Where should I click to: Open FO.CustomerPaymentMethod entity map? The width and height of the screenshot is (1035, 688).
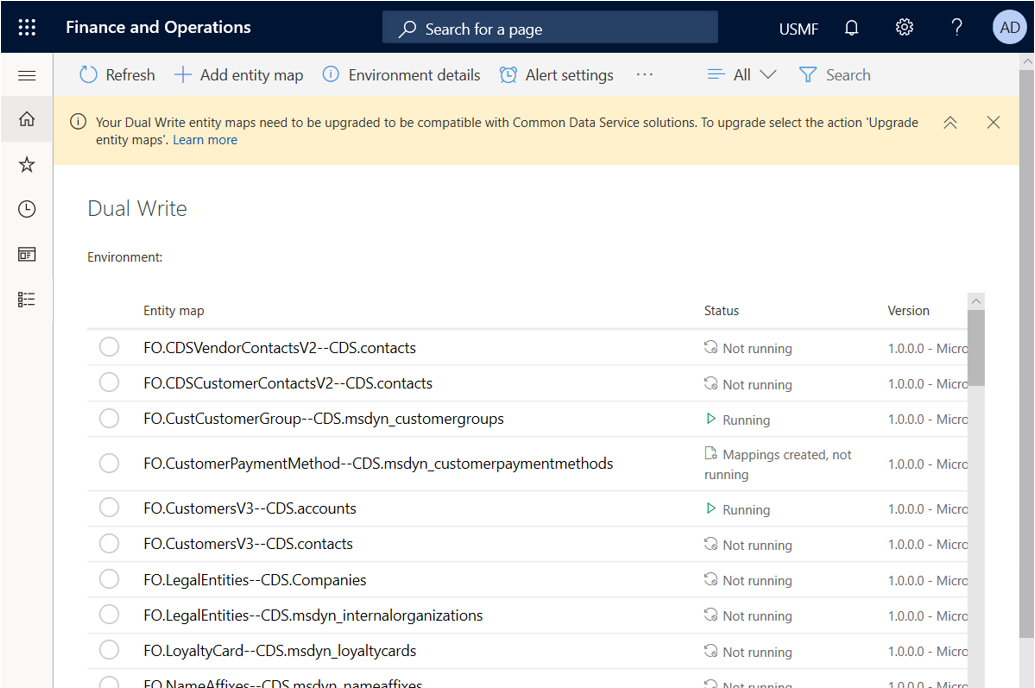tap(378, 464)
